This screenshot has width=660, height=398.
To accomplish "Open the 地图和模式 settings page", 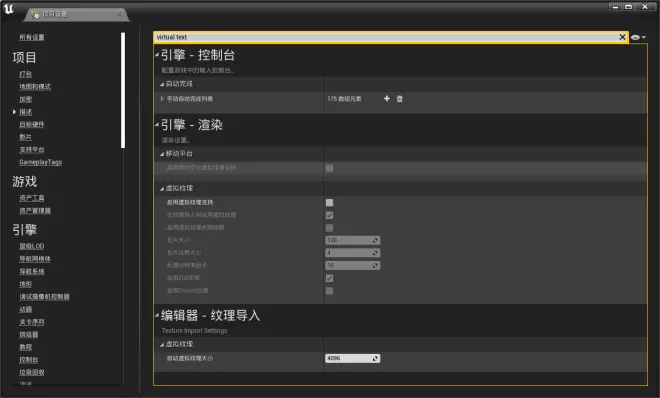I will 35,87.
